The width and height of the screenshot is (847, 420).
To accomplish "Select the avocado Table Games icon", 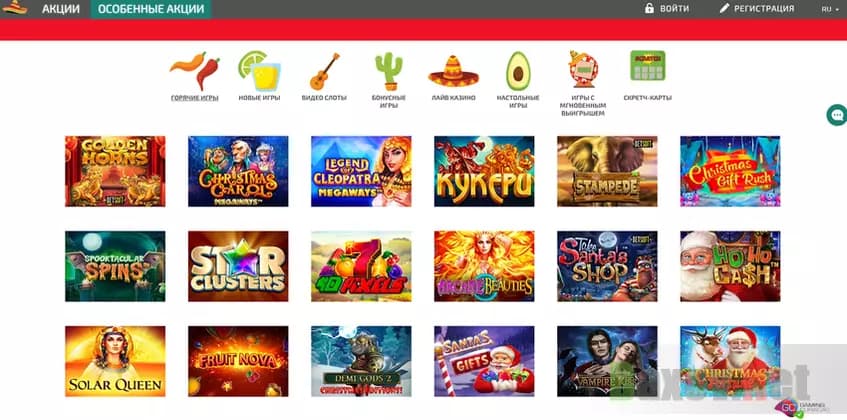I will 518,71.
